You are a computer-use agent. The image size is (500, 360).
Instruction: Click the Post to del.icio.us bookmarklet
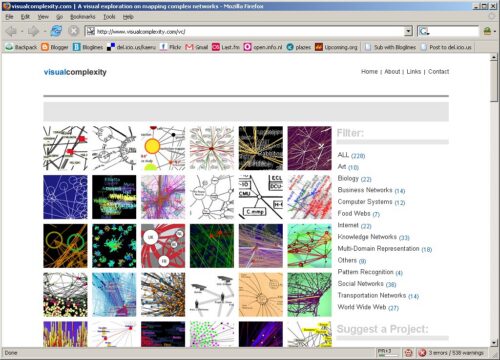coord(446,47)
